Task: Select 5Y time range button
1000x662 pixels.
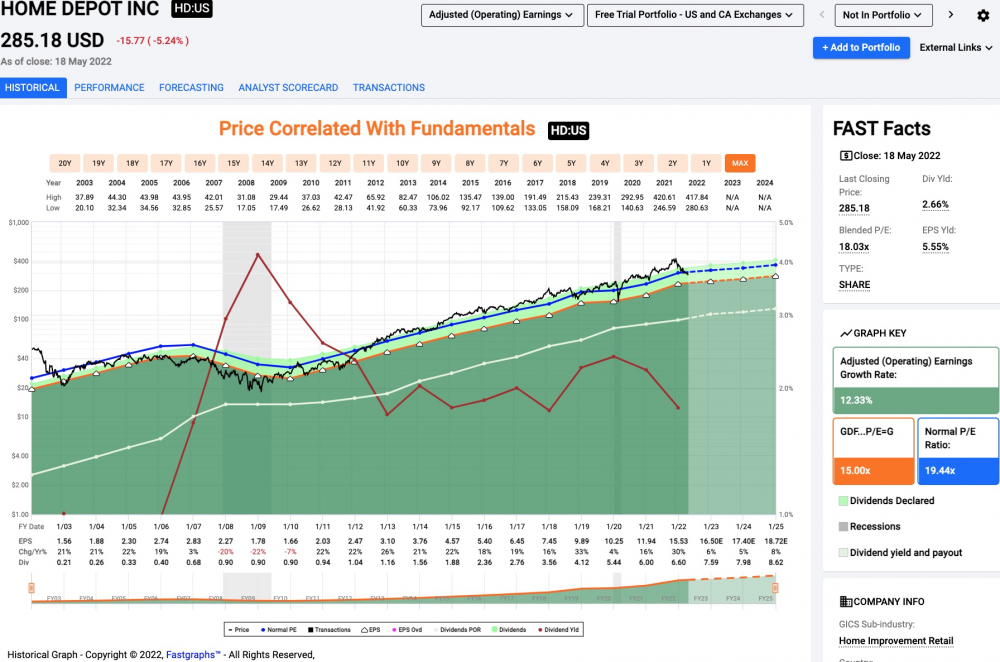Action: (x=571, y=163)
